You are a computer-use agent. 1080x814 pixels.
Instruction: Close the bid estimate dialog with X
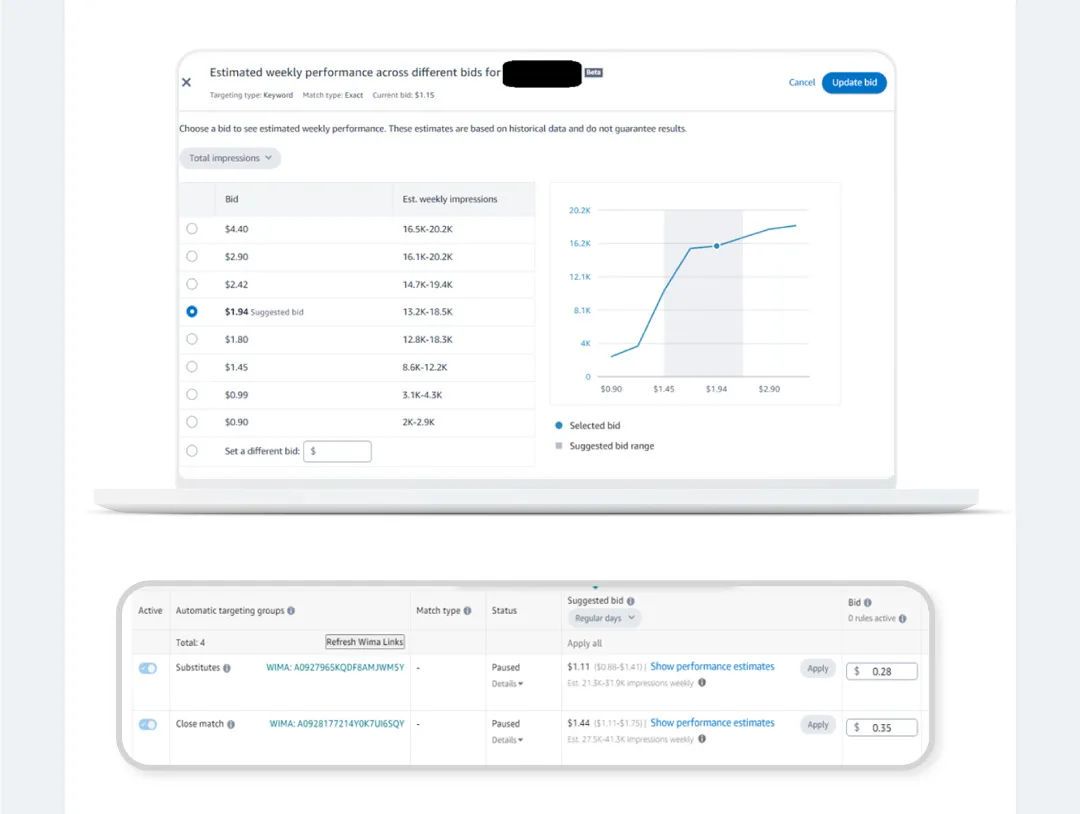click(x=186, y=83)
